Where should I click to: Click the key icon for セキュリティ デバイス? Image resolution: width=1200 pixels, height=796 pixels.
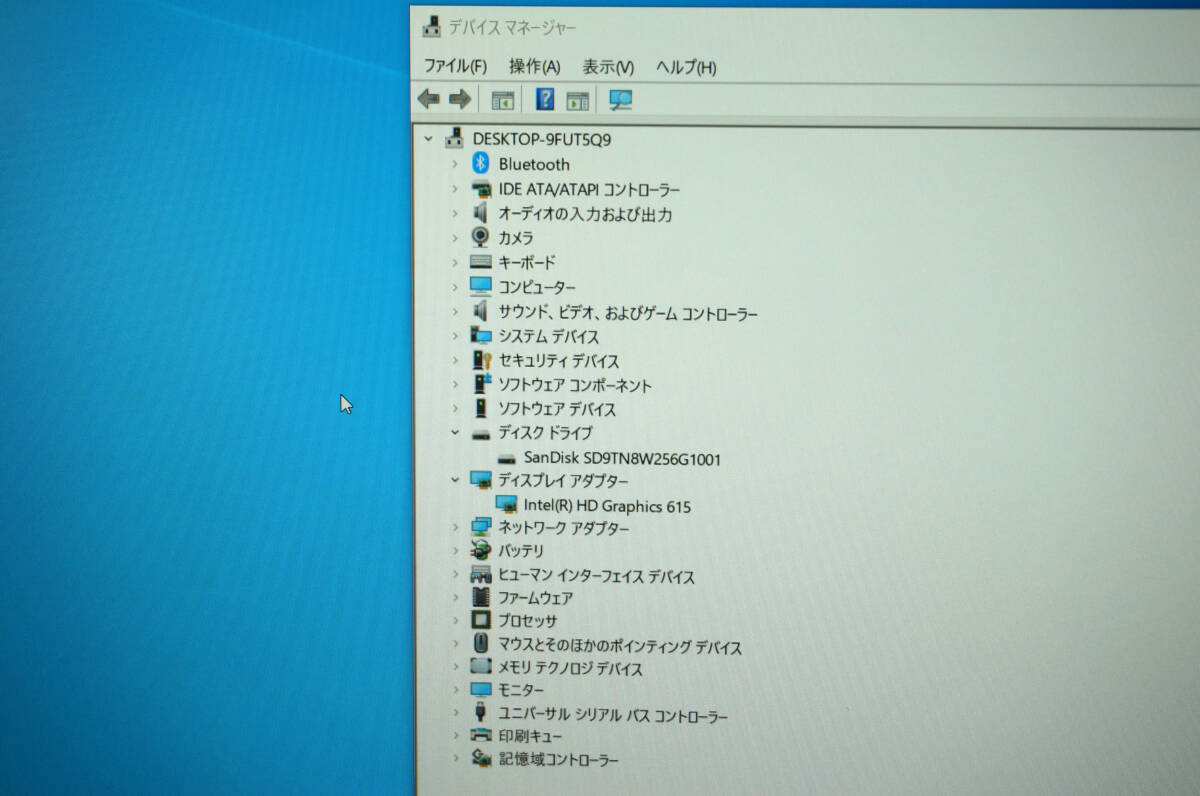tap(481, 360)
